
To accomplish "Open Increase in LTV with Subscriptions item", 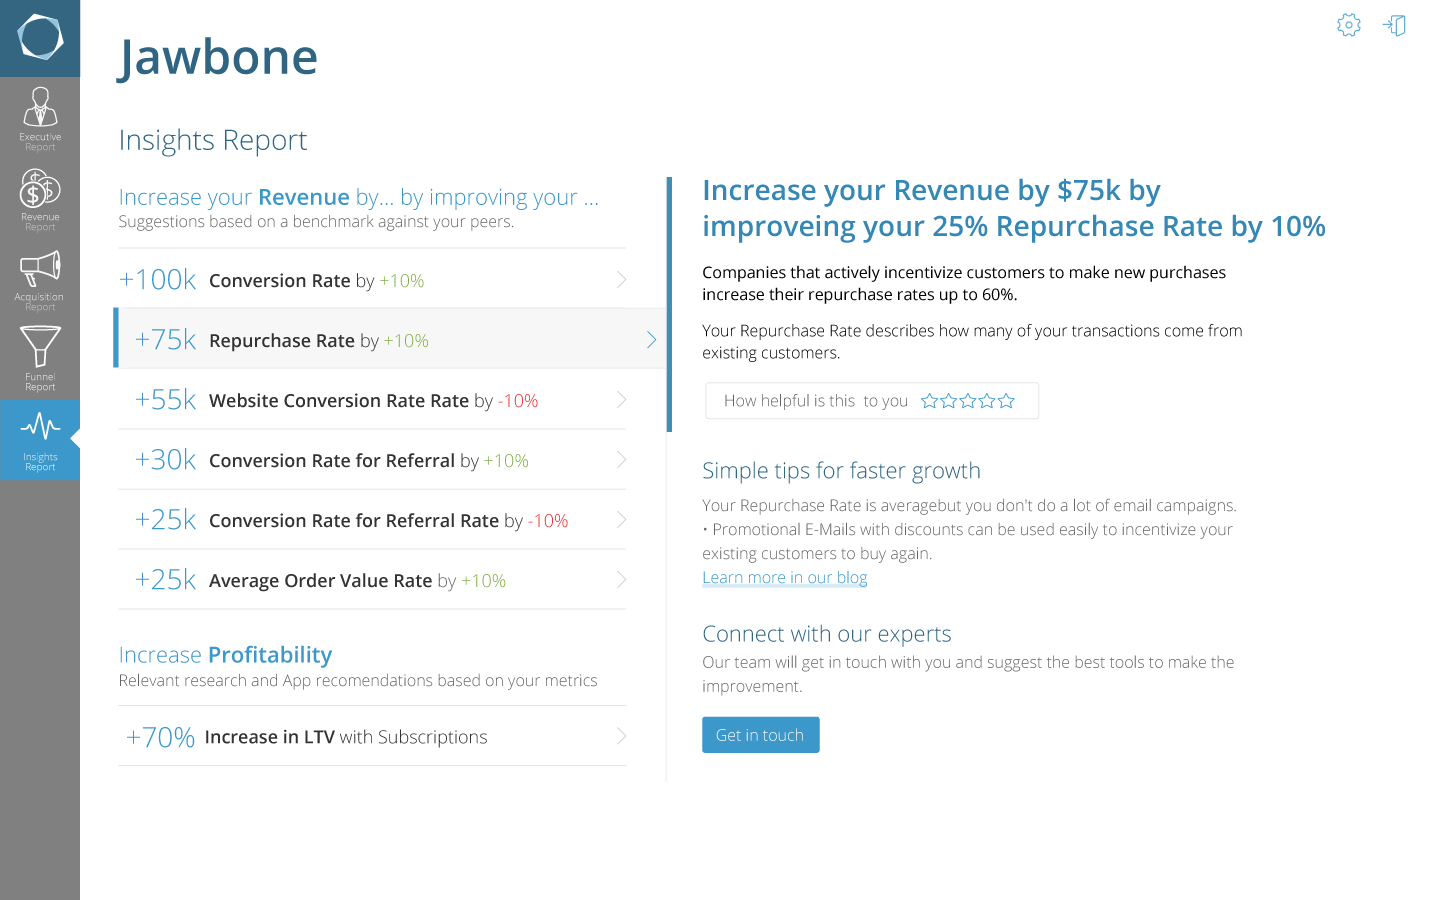I will 345,737.
